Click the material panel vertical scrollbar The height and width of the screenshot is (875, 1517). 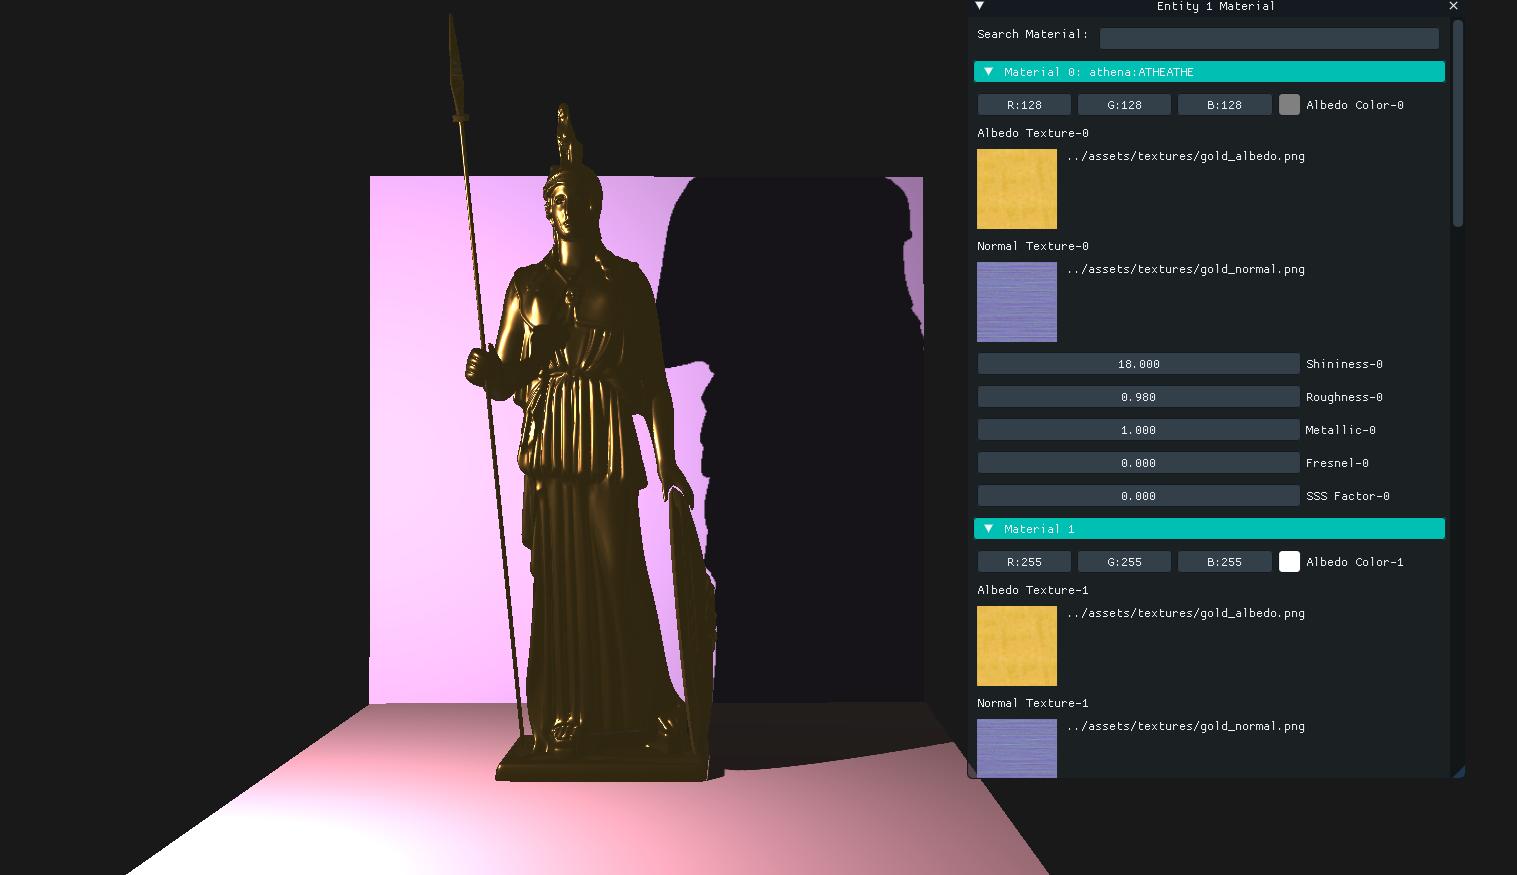(x=1458, y=123)
